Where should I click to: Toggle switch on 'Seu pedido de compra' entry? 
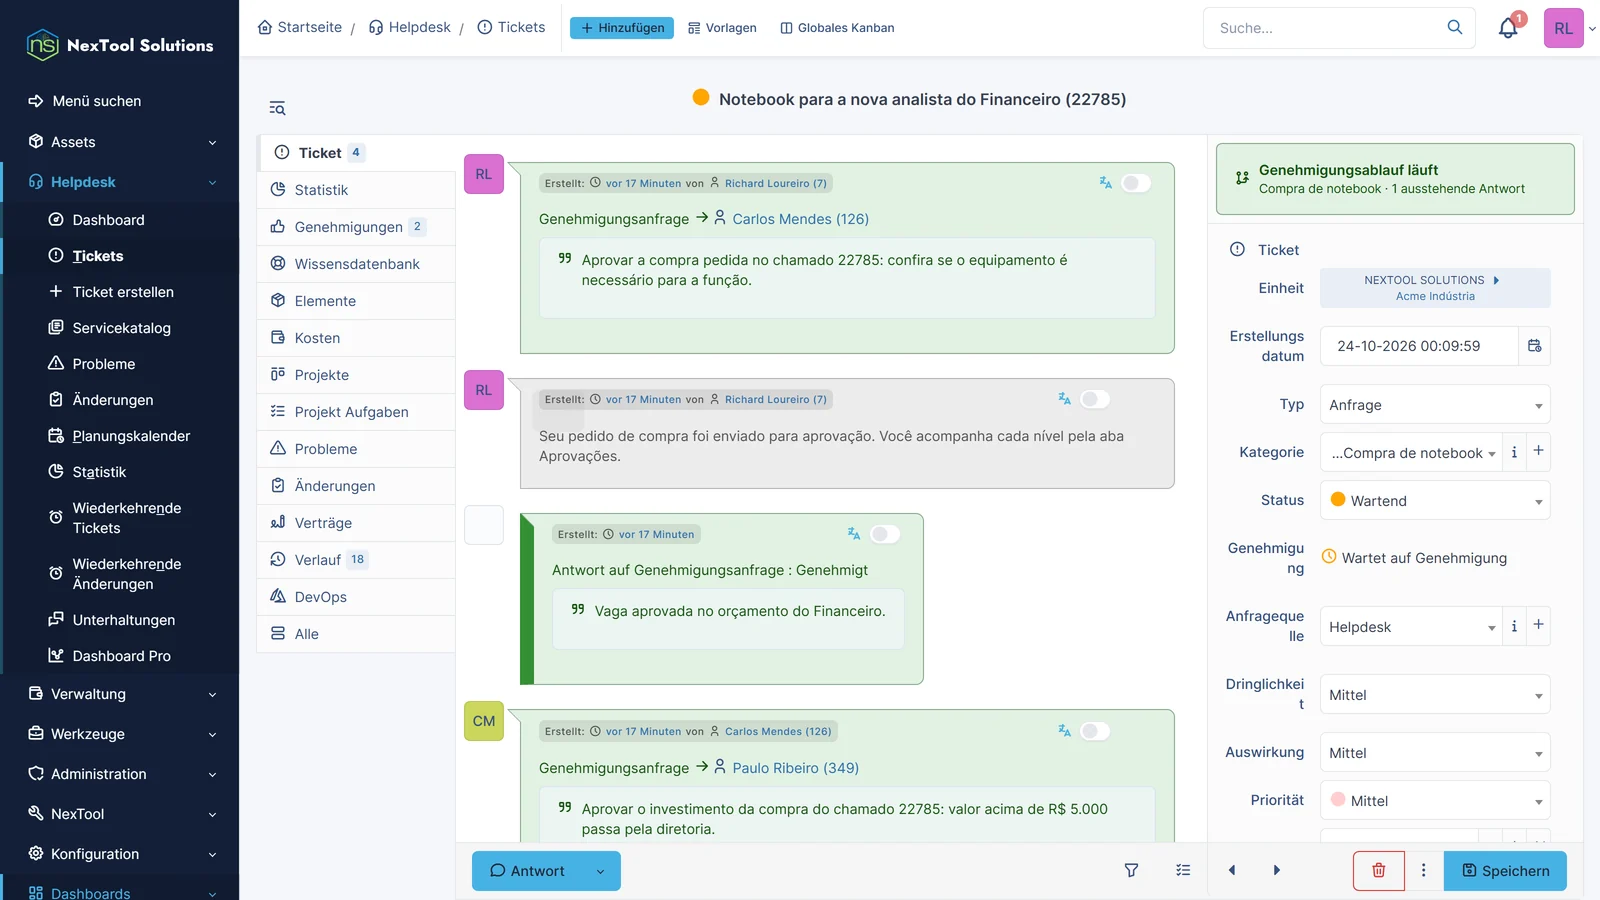[1095, 399]
